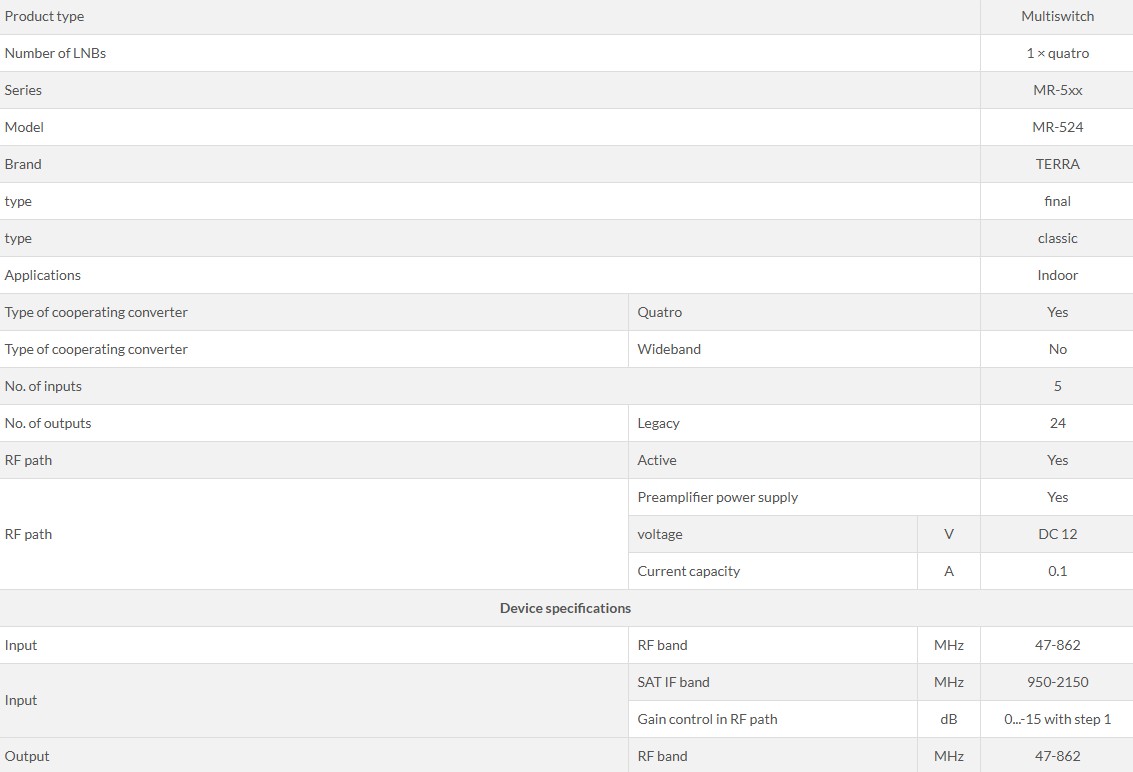Click the TERRA brand value
Screen dimensions: 1133x772
click(1057, 164)
